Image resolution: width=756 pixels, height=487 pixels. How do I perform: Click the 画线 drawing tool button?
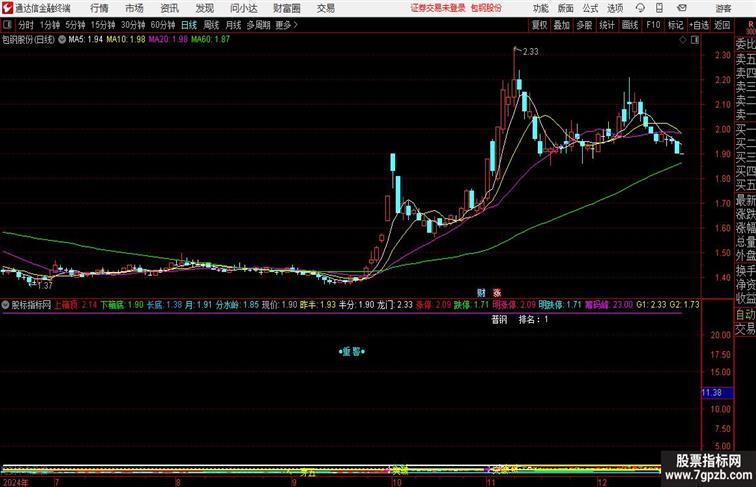[x=630, y=25]
